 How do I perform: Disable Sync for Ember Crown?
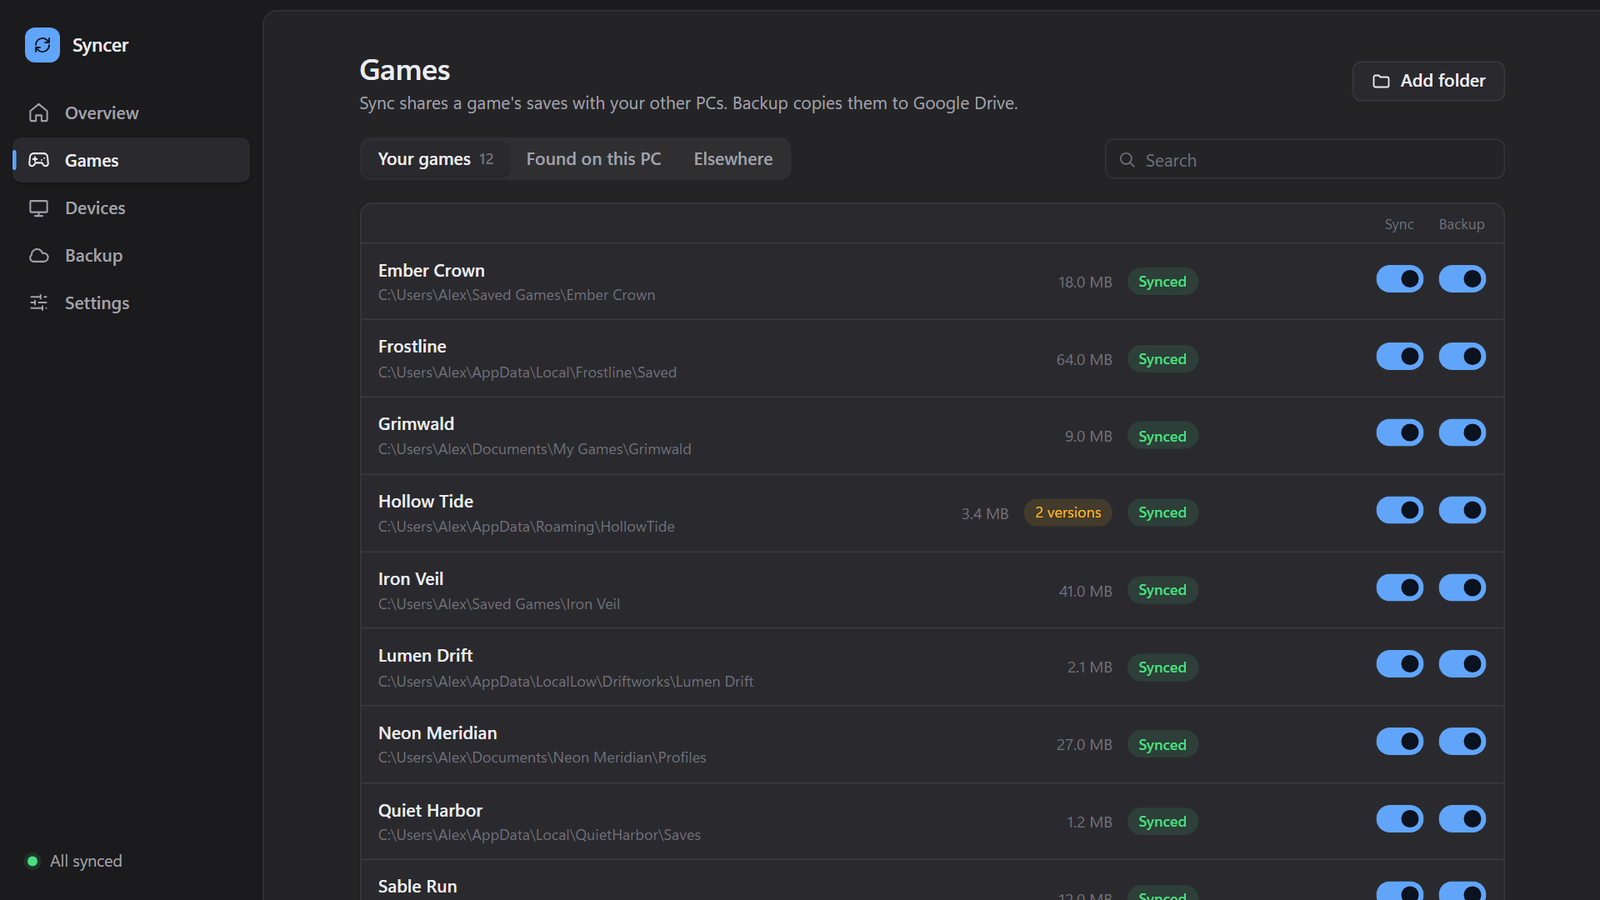(1400, 279)
